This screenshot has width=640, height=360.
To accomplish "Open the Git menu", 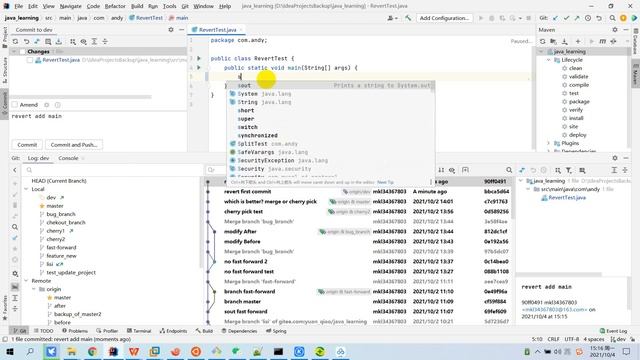I will pos(185,6).
